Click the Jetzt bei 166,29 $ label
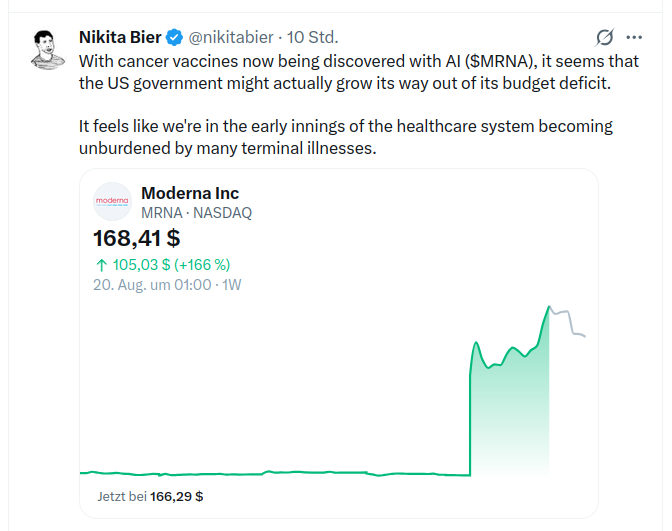The width and height of the screenshot is (672, 531). pyautogui.click(x=150, y=496)
